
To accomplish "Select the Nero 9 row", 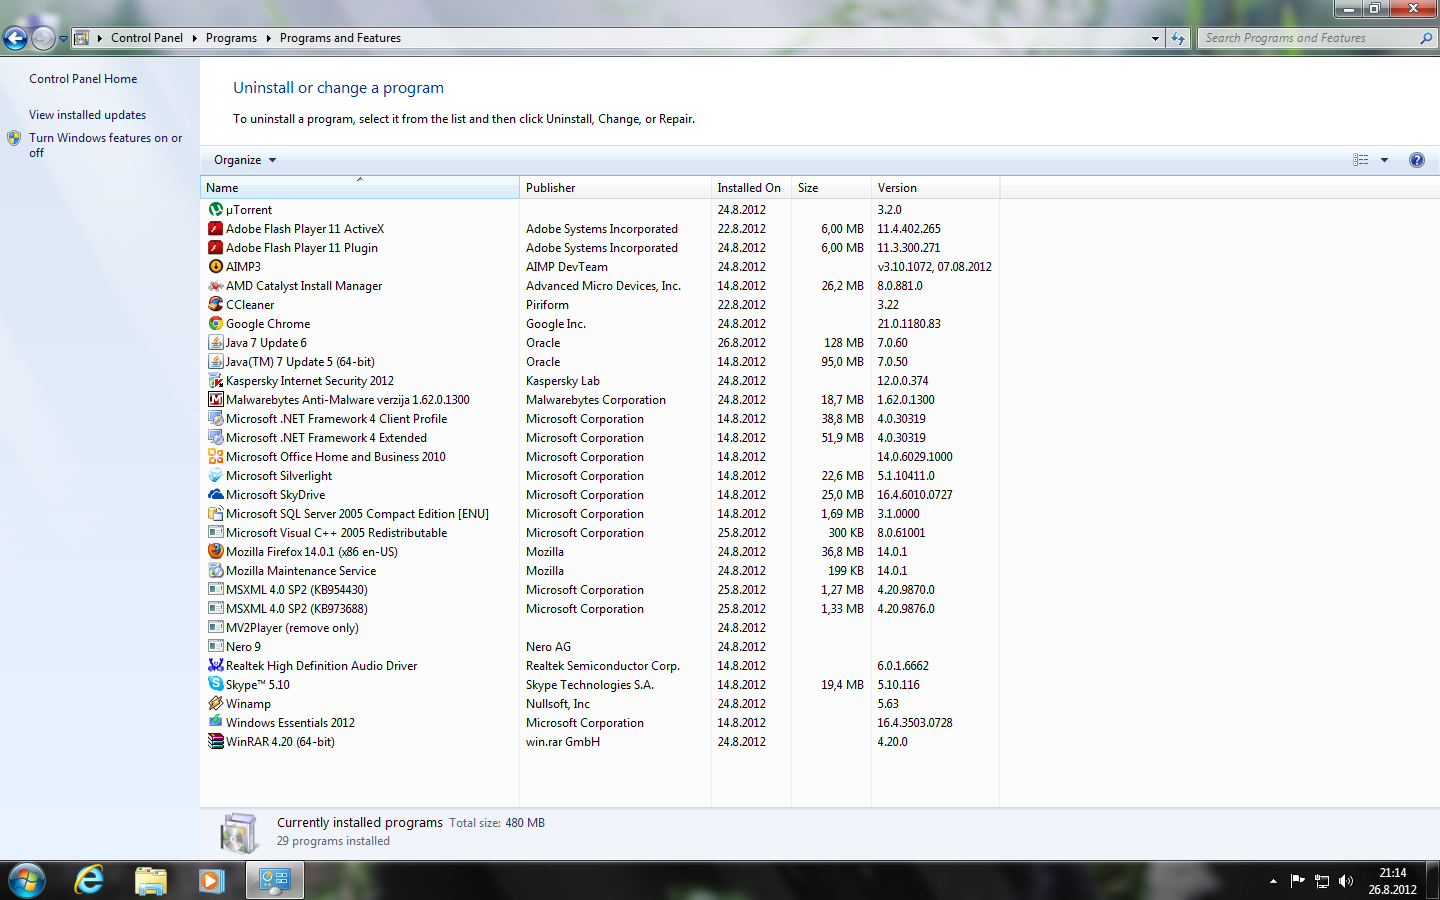I will point(600,647).
